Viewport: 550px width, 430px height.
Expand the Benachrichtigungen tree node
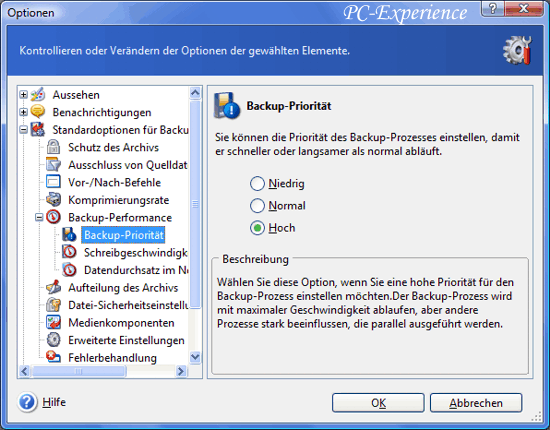(24, 112)
